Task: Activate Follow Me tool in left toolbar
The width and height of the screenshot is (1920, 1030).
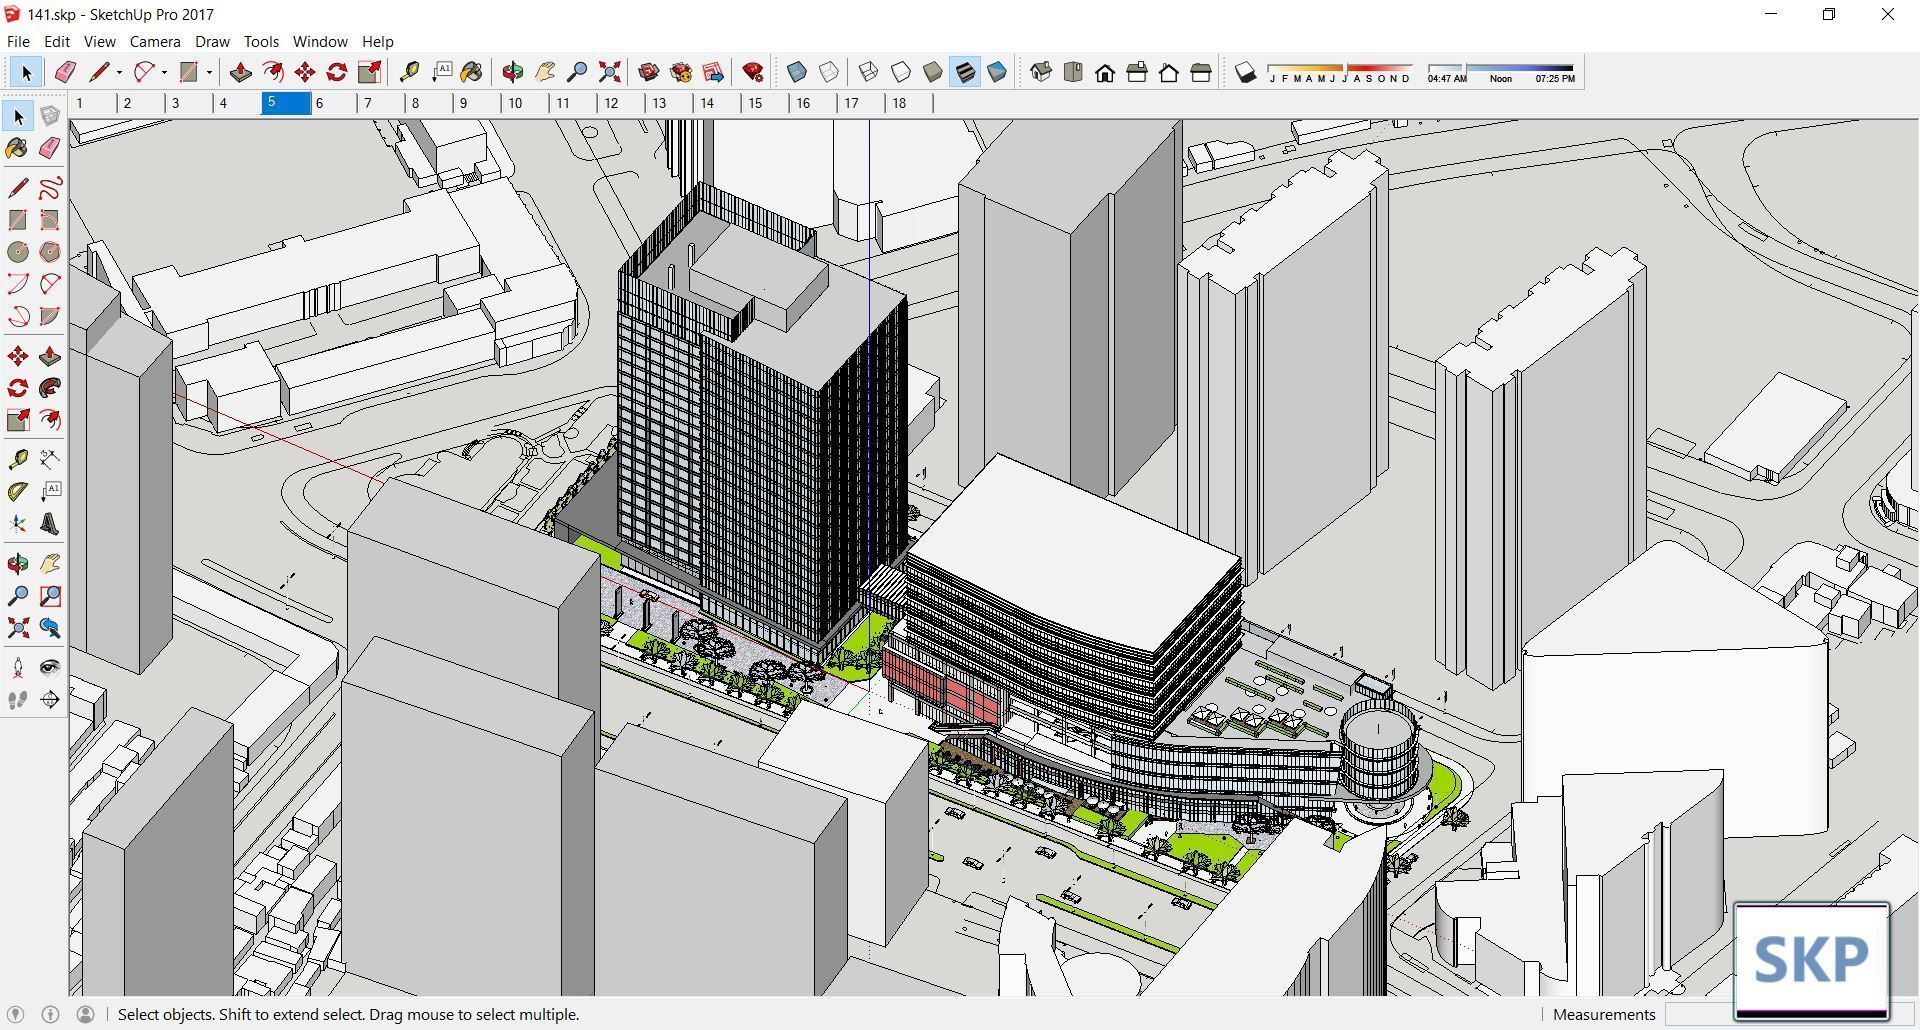Action: click(x=50, y=388)
